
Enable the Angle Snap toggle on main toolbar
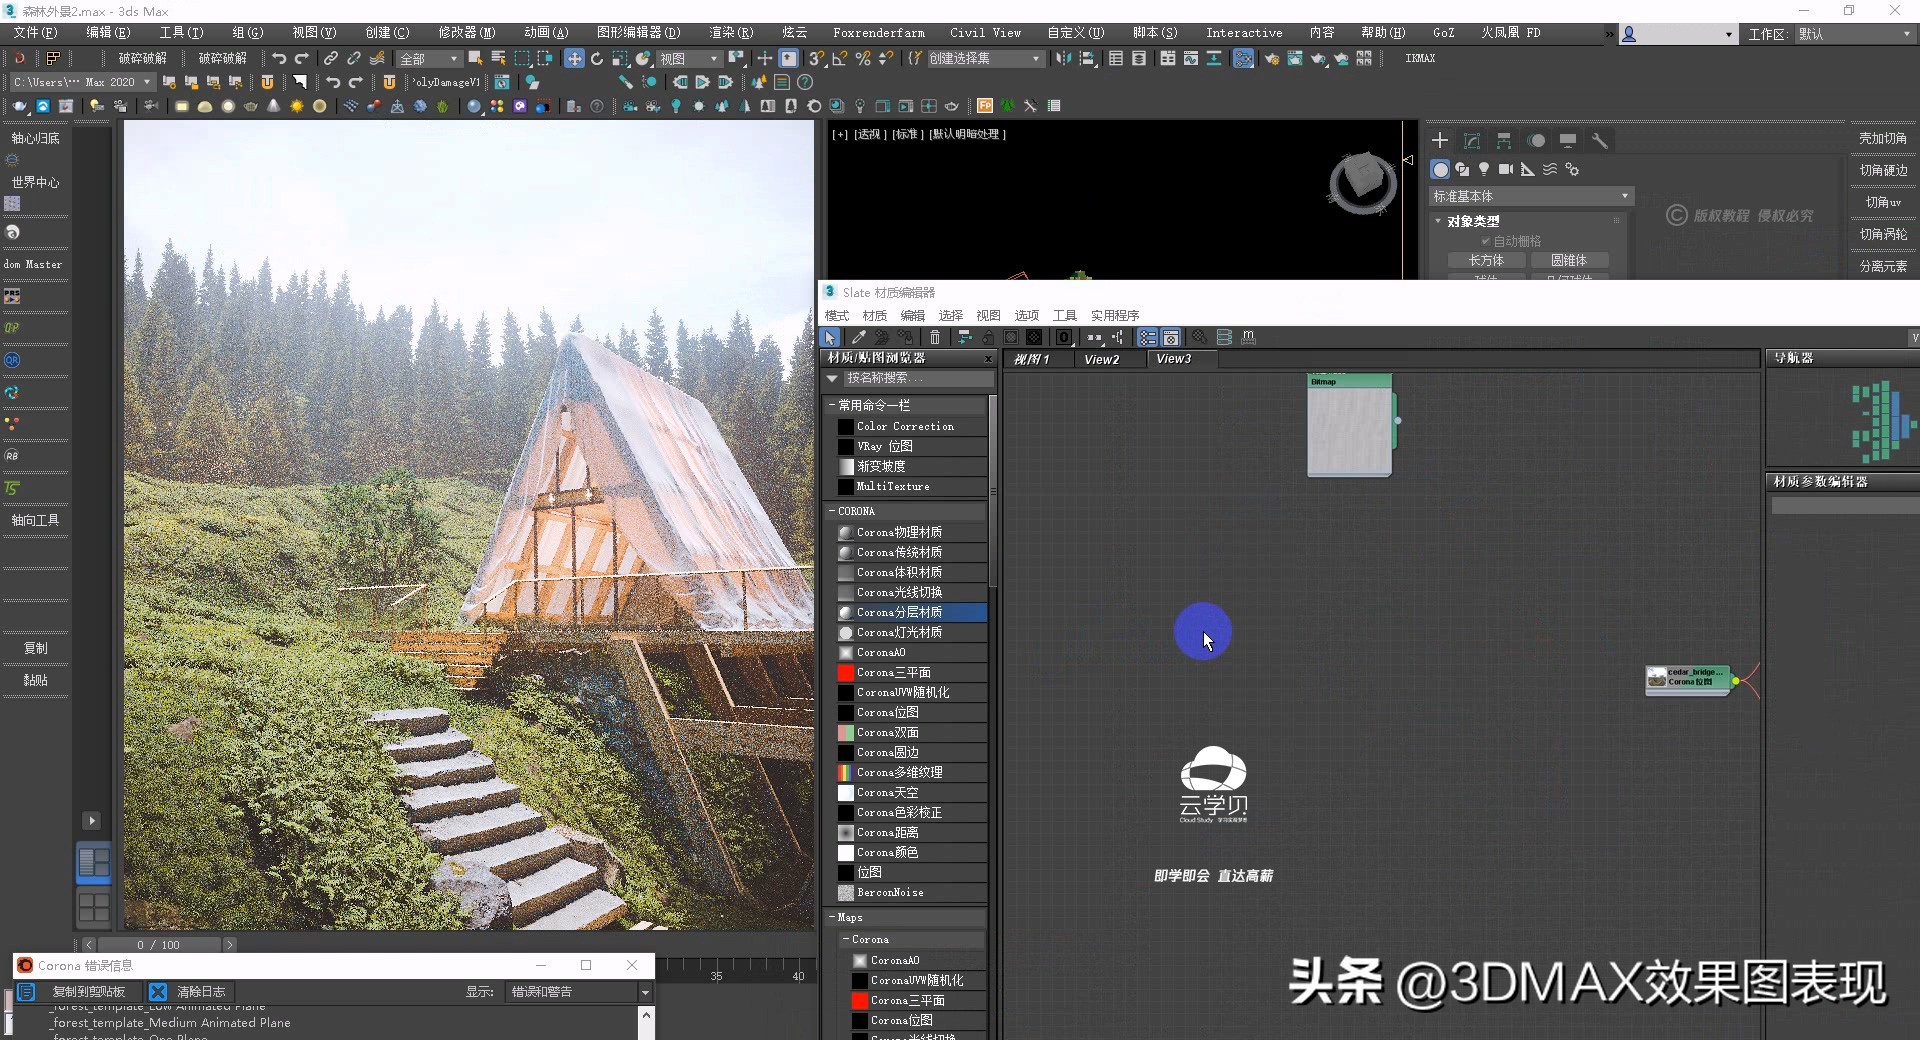(840, 58)
